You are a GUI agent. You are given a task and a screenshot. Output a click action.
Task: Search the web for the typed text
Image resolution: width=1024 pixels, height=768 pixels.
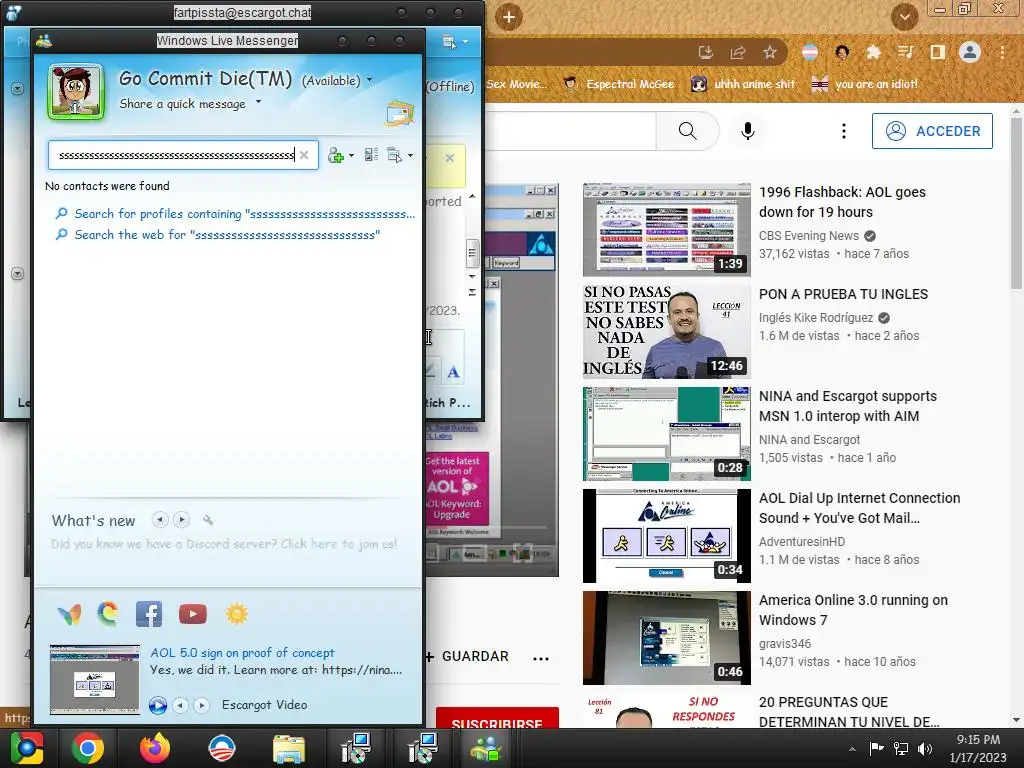227,234
